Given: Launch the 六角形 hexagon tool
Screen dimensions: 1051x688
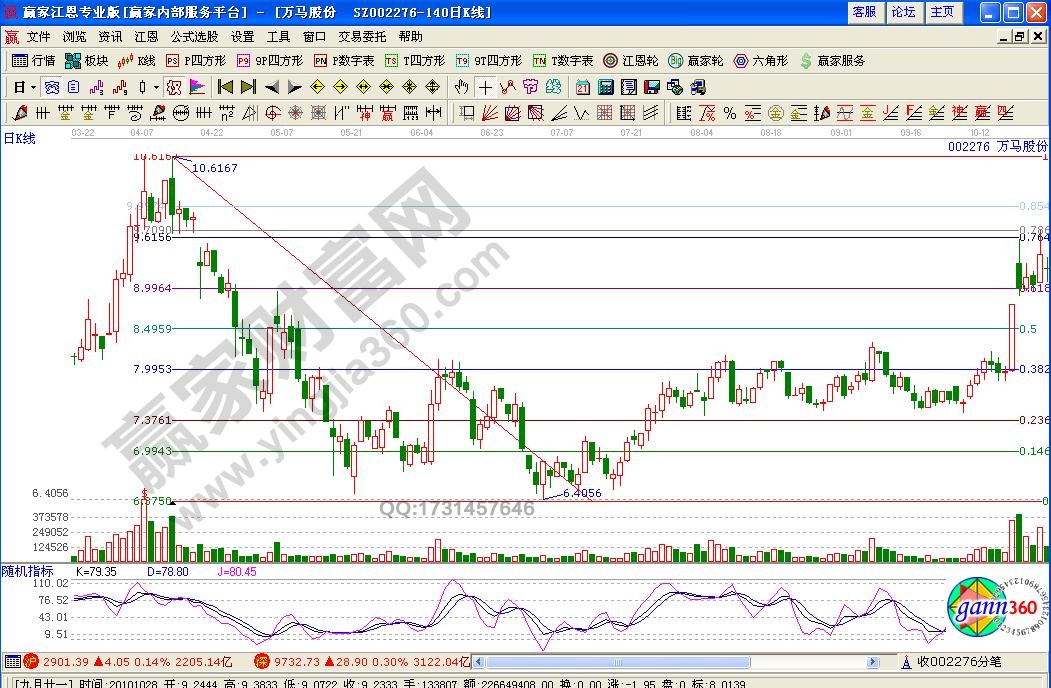Looking at the screenshot, I should pos(760,61).
